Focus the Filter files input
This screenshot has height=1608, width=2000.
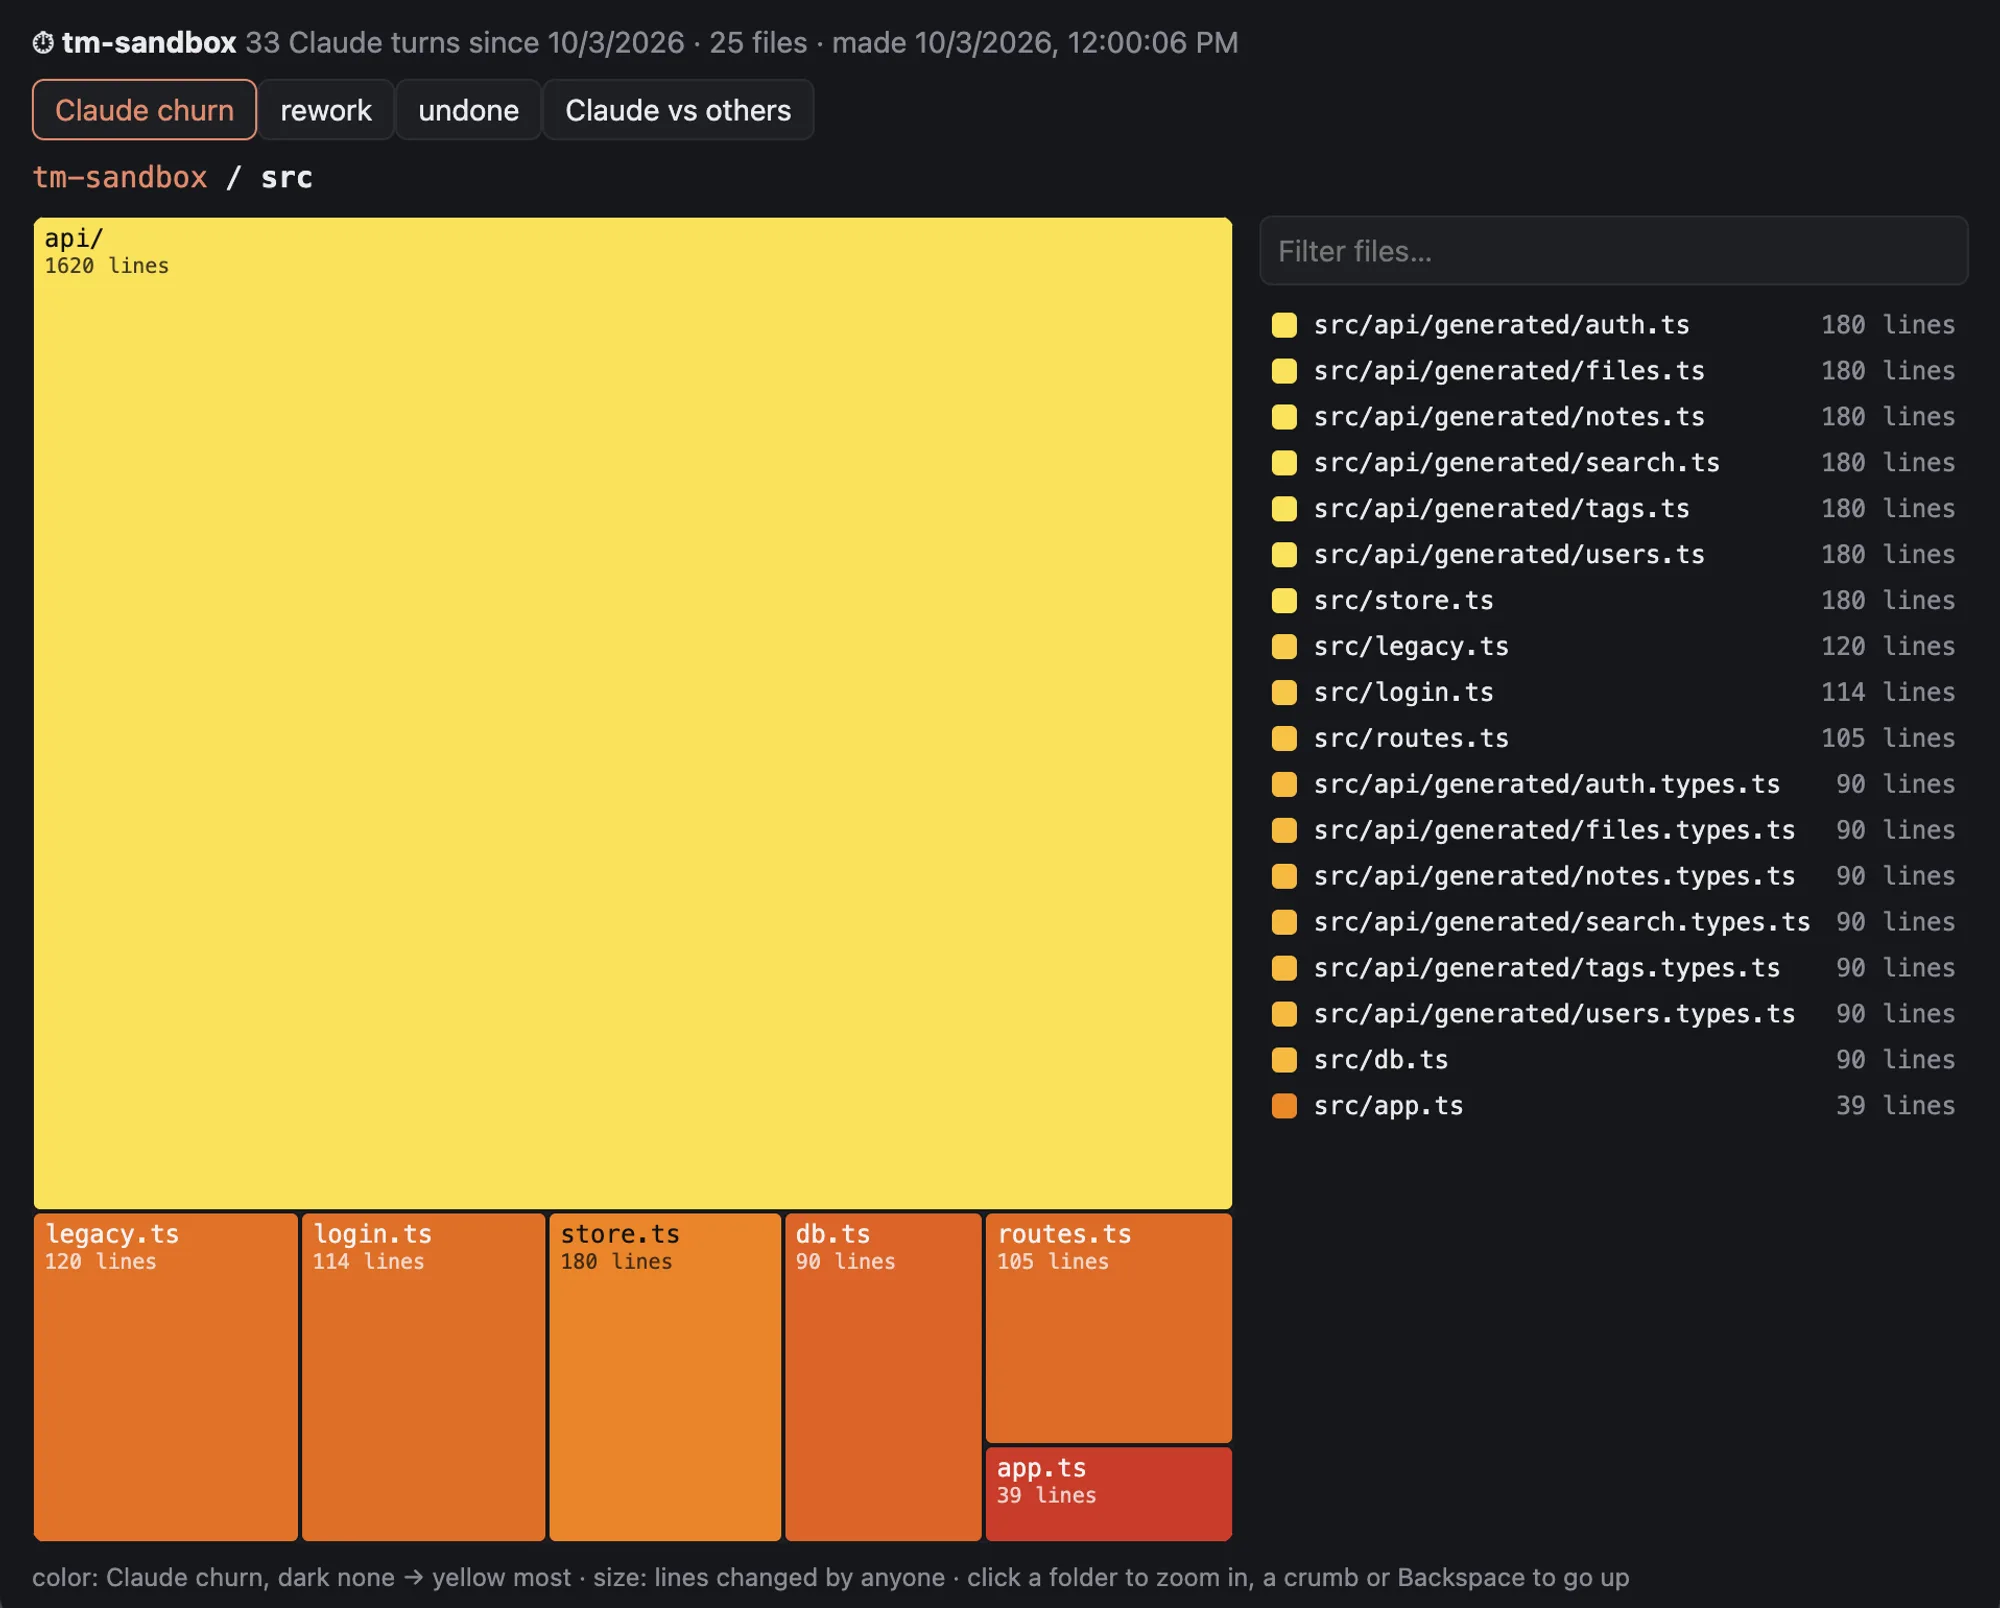click(1614, 251)
